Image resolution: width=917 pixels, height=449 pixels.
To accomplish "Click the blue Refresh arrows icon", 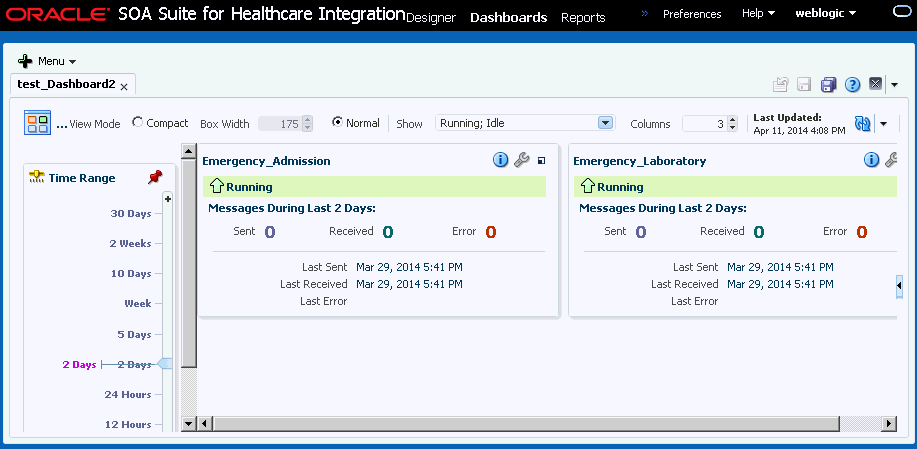I will 863,123.
